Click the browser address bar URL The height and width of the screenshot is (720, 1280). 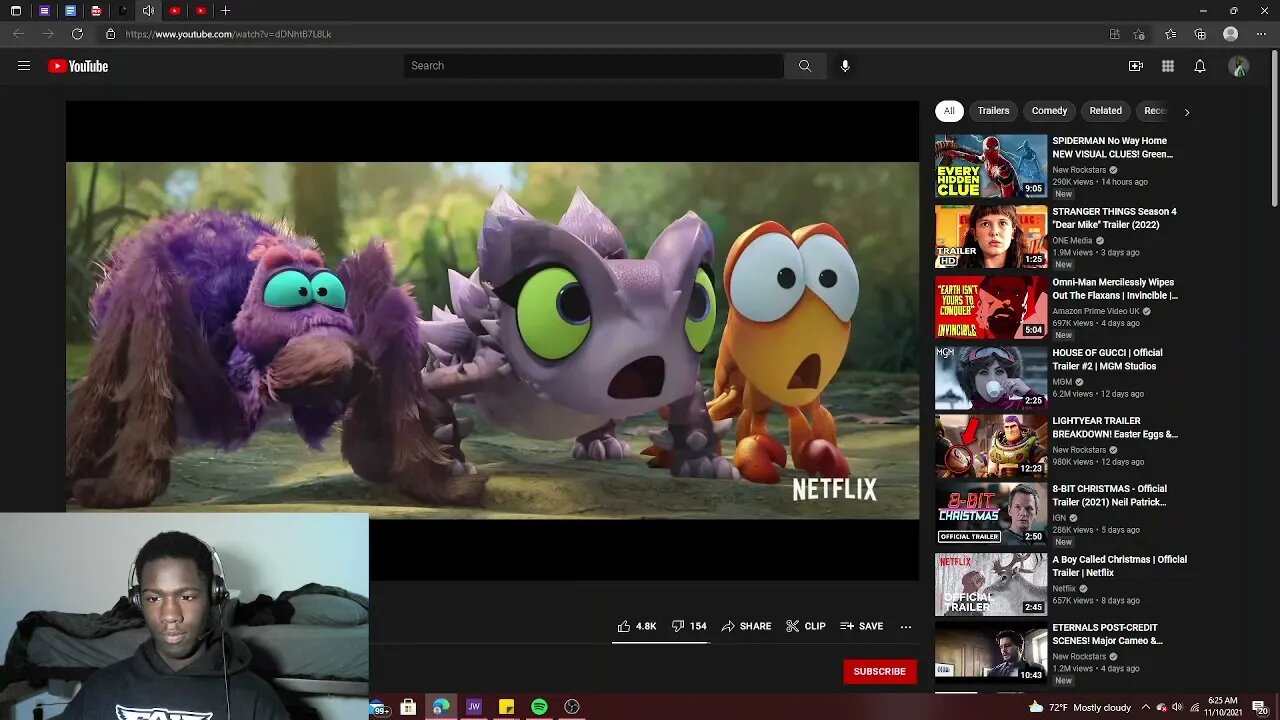tap(228, 34)
